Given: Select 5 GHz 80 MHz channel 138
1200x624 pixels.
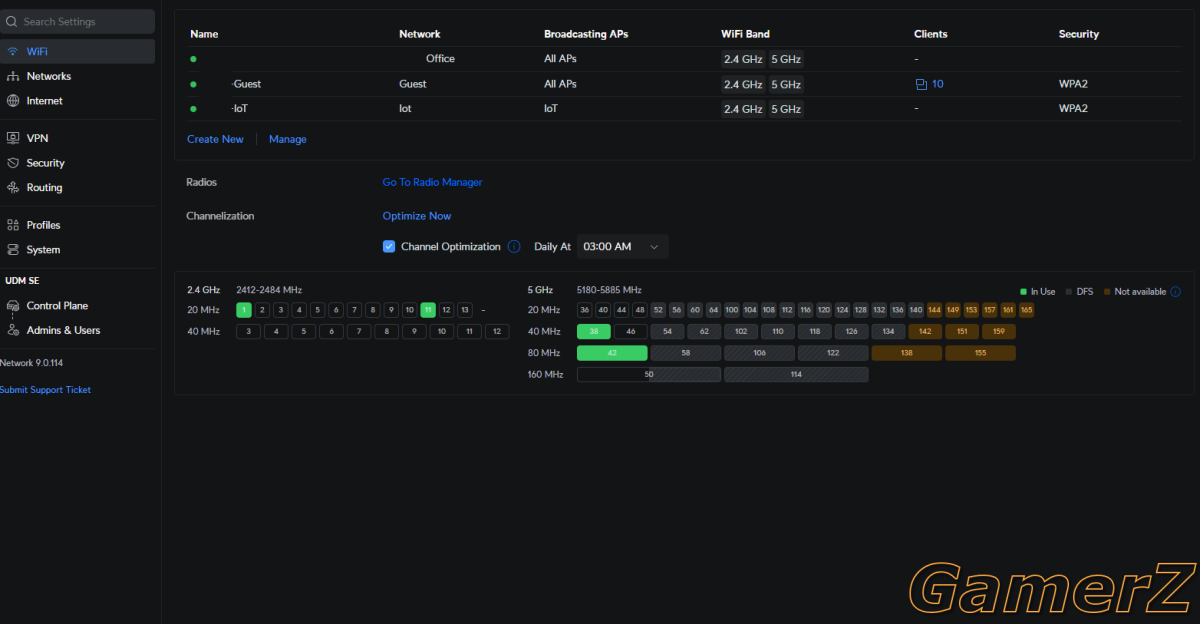Looking at the screenshot, I should (x=907, y=353).
